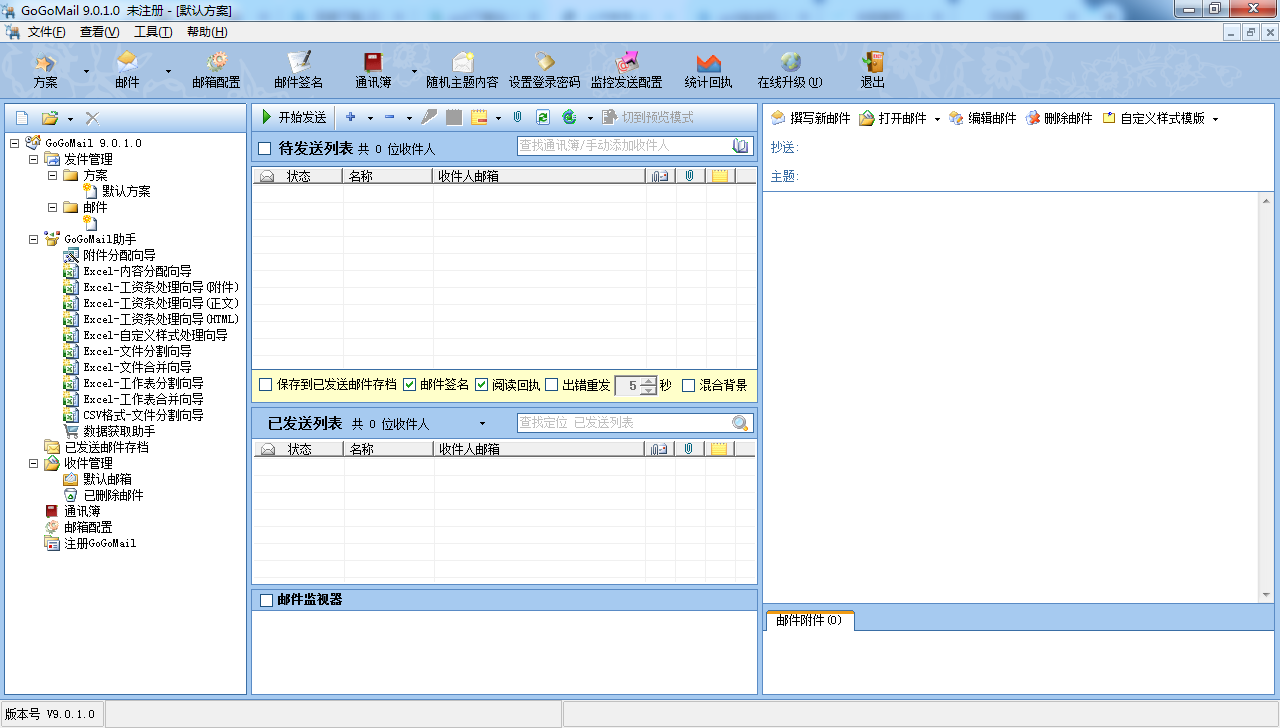Enable the 出错重发 checkbox

click(x=551, y=385)
